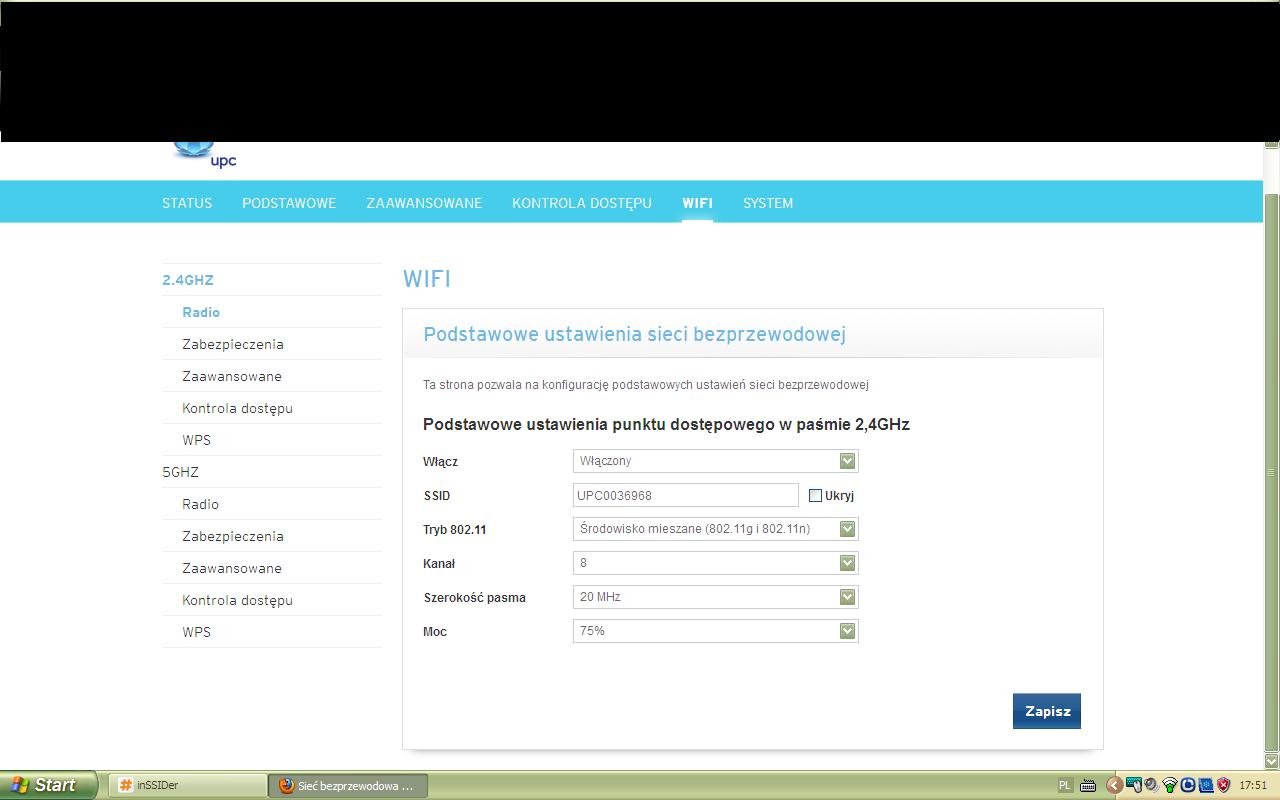1280x800 pixels.
Task: Click the UPC logo
Action: [205, 150]
